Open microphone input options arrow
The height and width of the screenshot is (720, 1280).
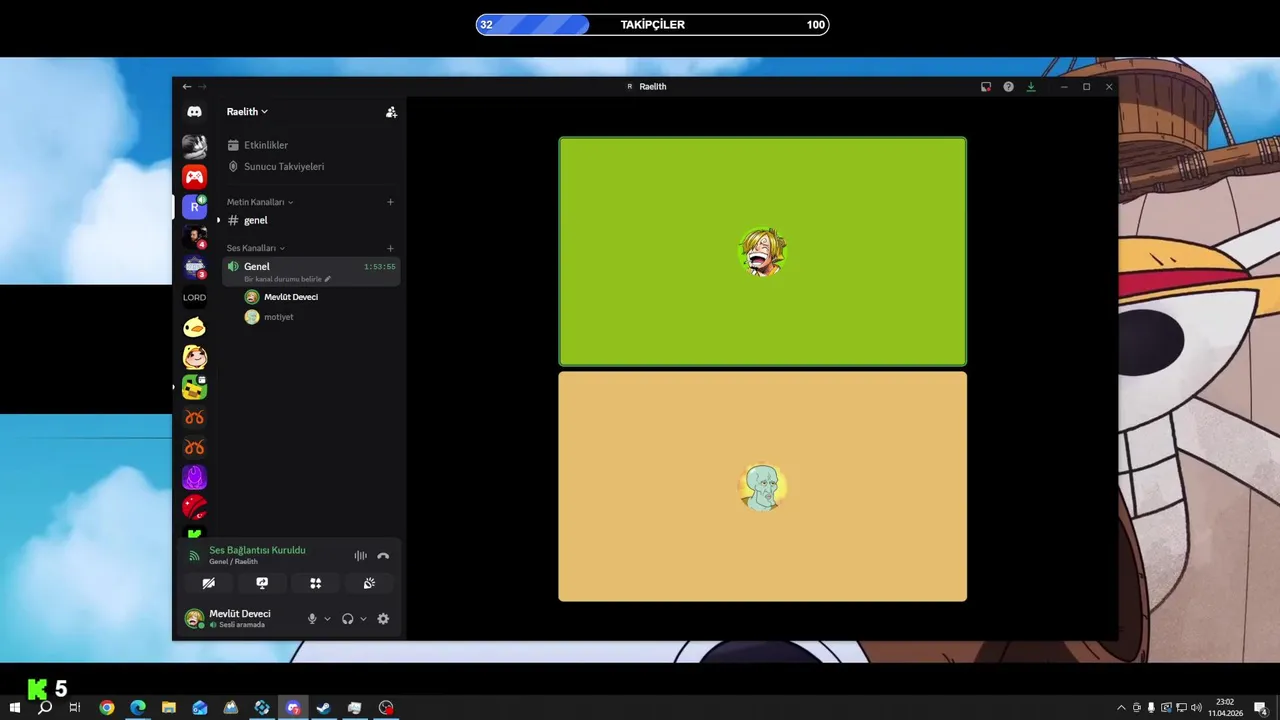point(327,619)
